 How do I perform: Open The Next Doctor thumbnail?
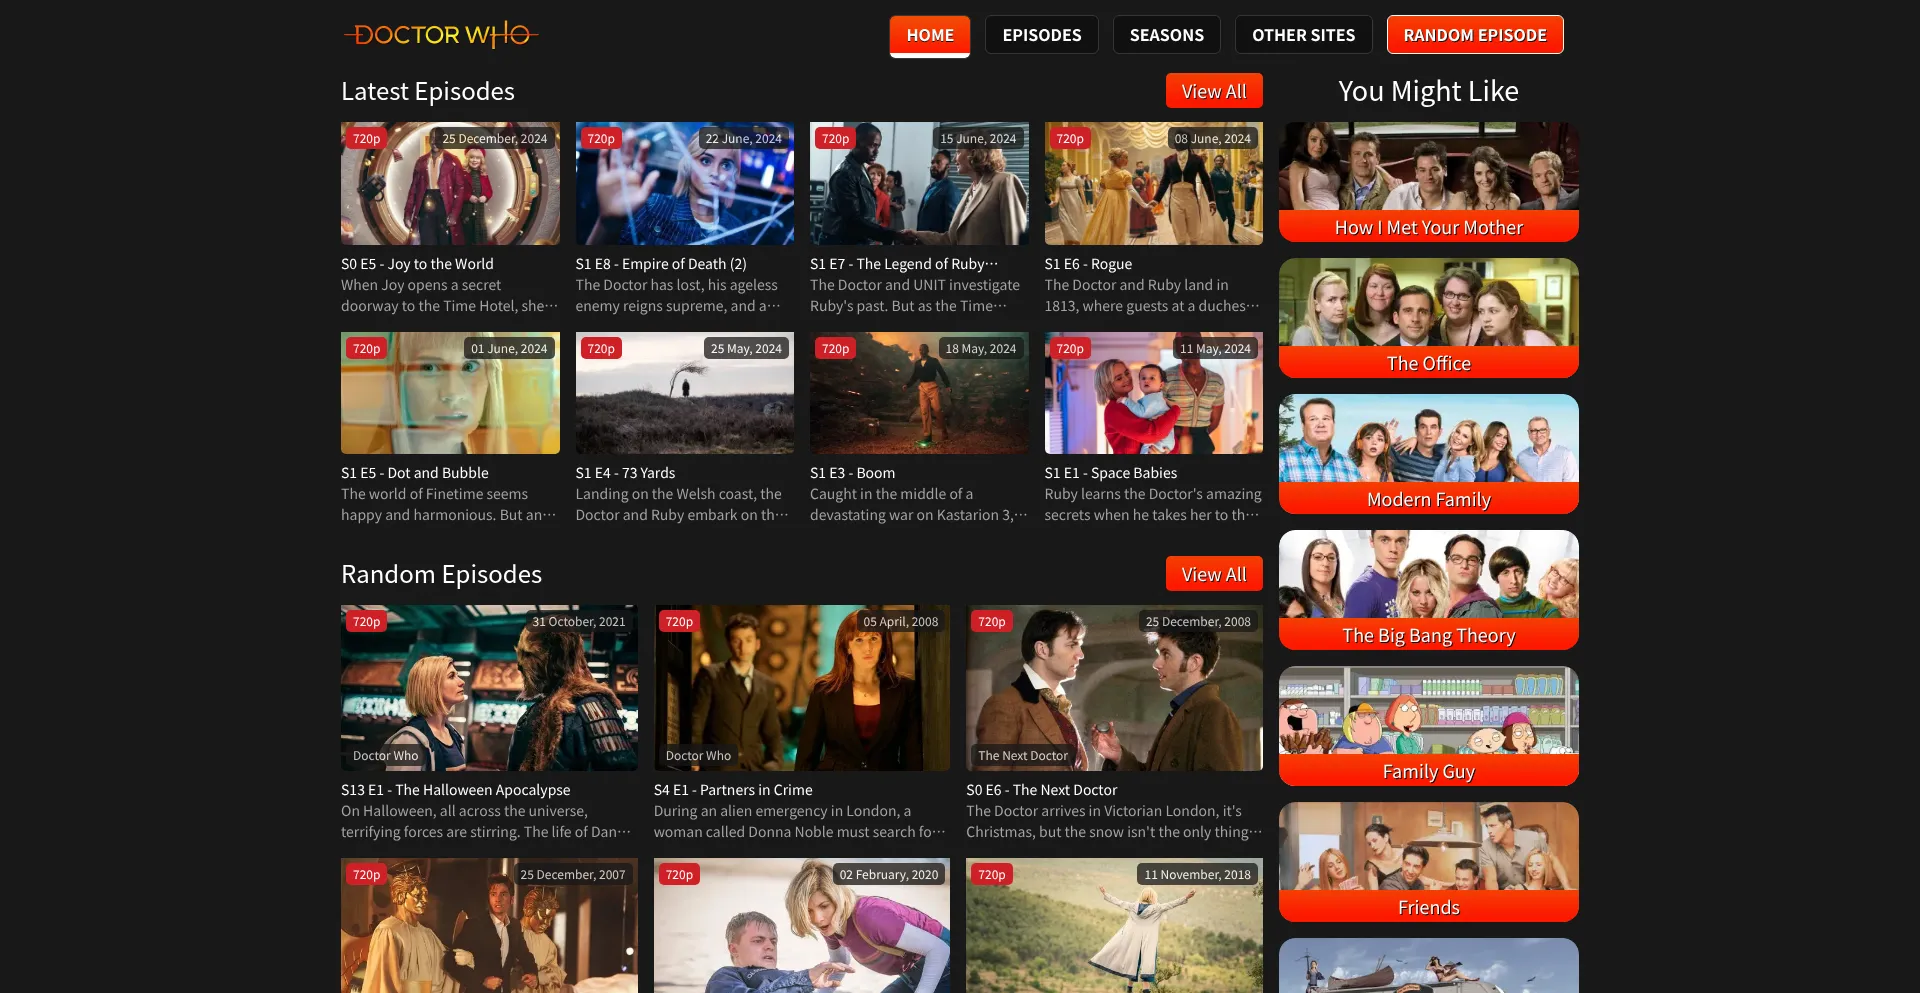1114,688
